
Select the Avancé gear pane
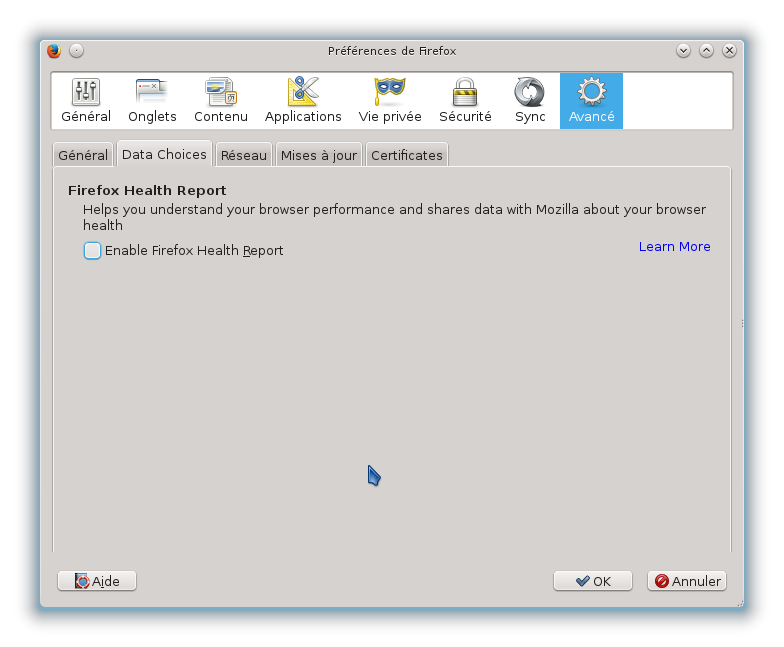(591, 100)
